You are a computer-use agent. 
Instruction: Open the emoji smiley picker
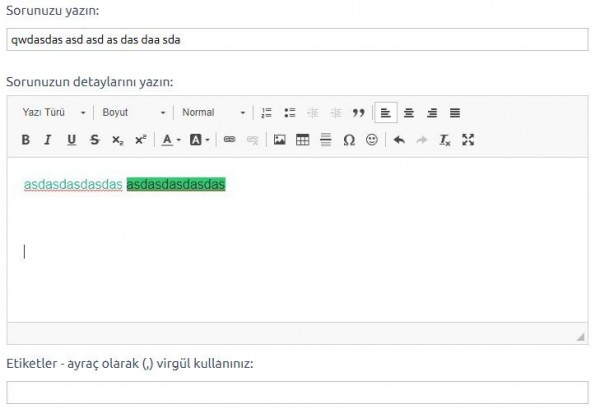371,140
